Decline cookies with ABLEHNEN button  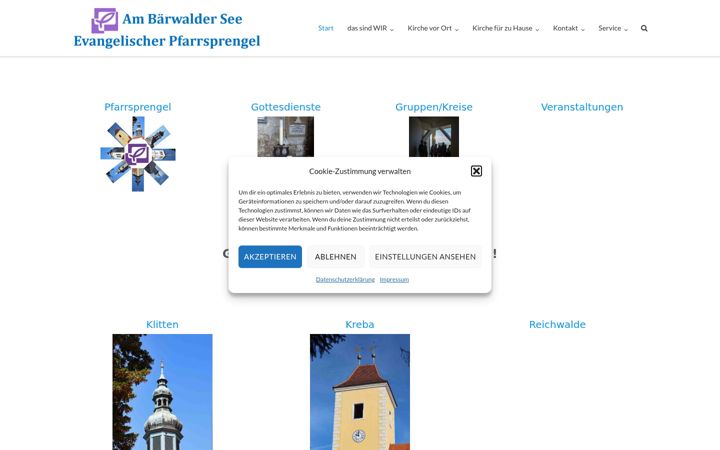pos(336,257)
